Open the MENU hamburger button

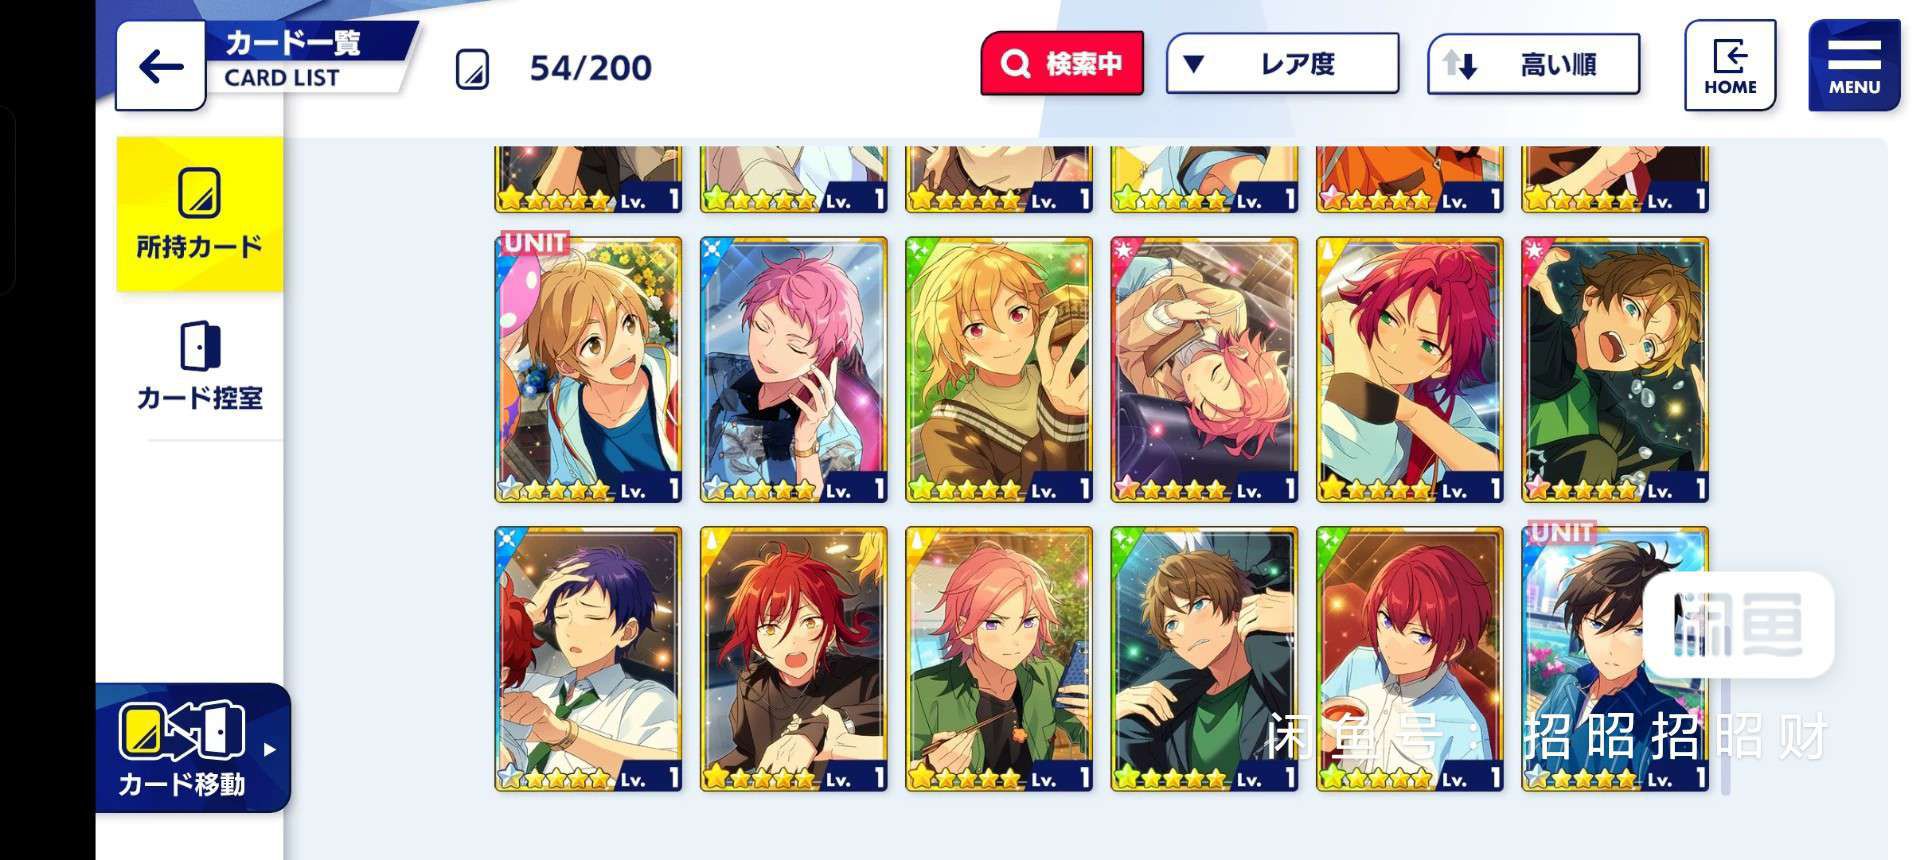[1854, 65]
